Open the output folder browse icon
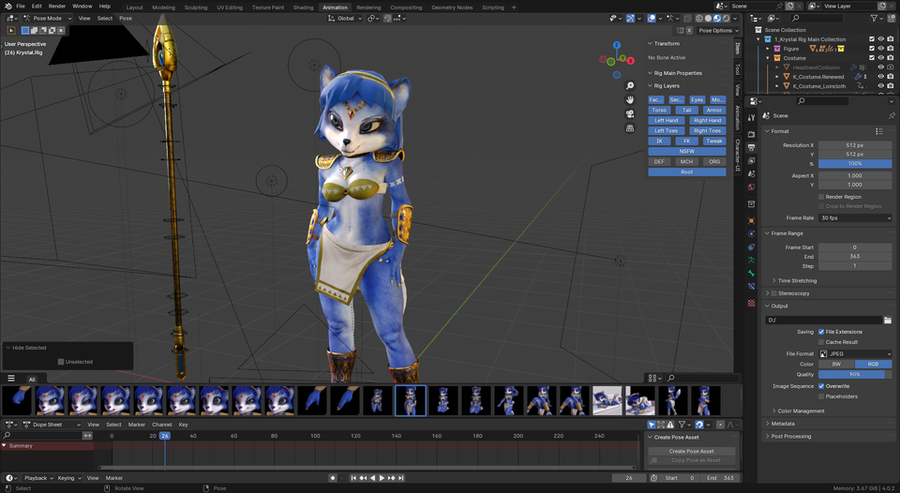Screen dimensions: 900x493 coord(887,320)
